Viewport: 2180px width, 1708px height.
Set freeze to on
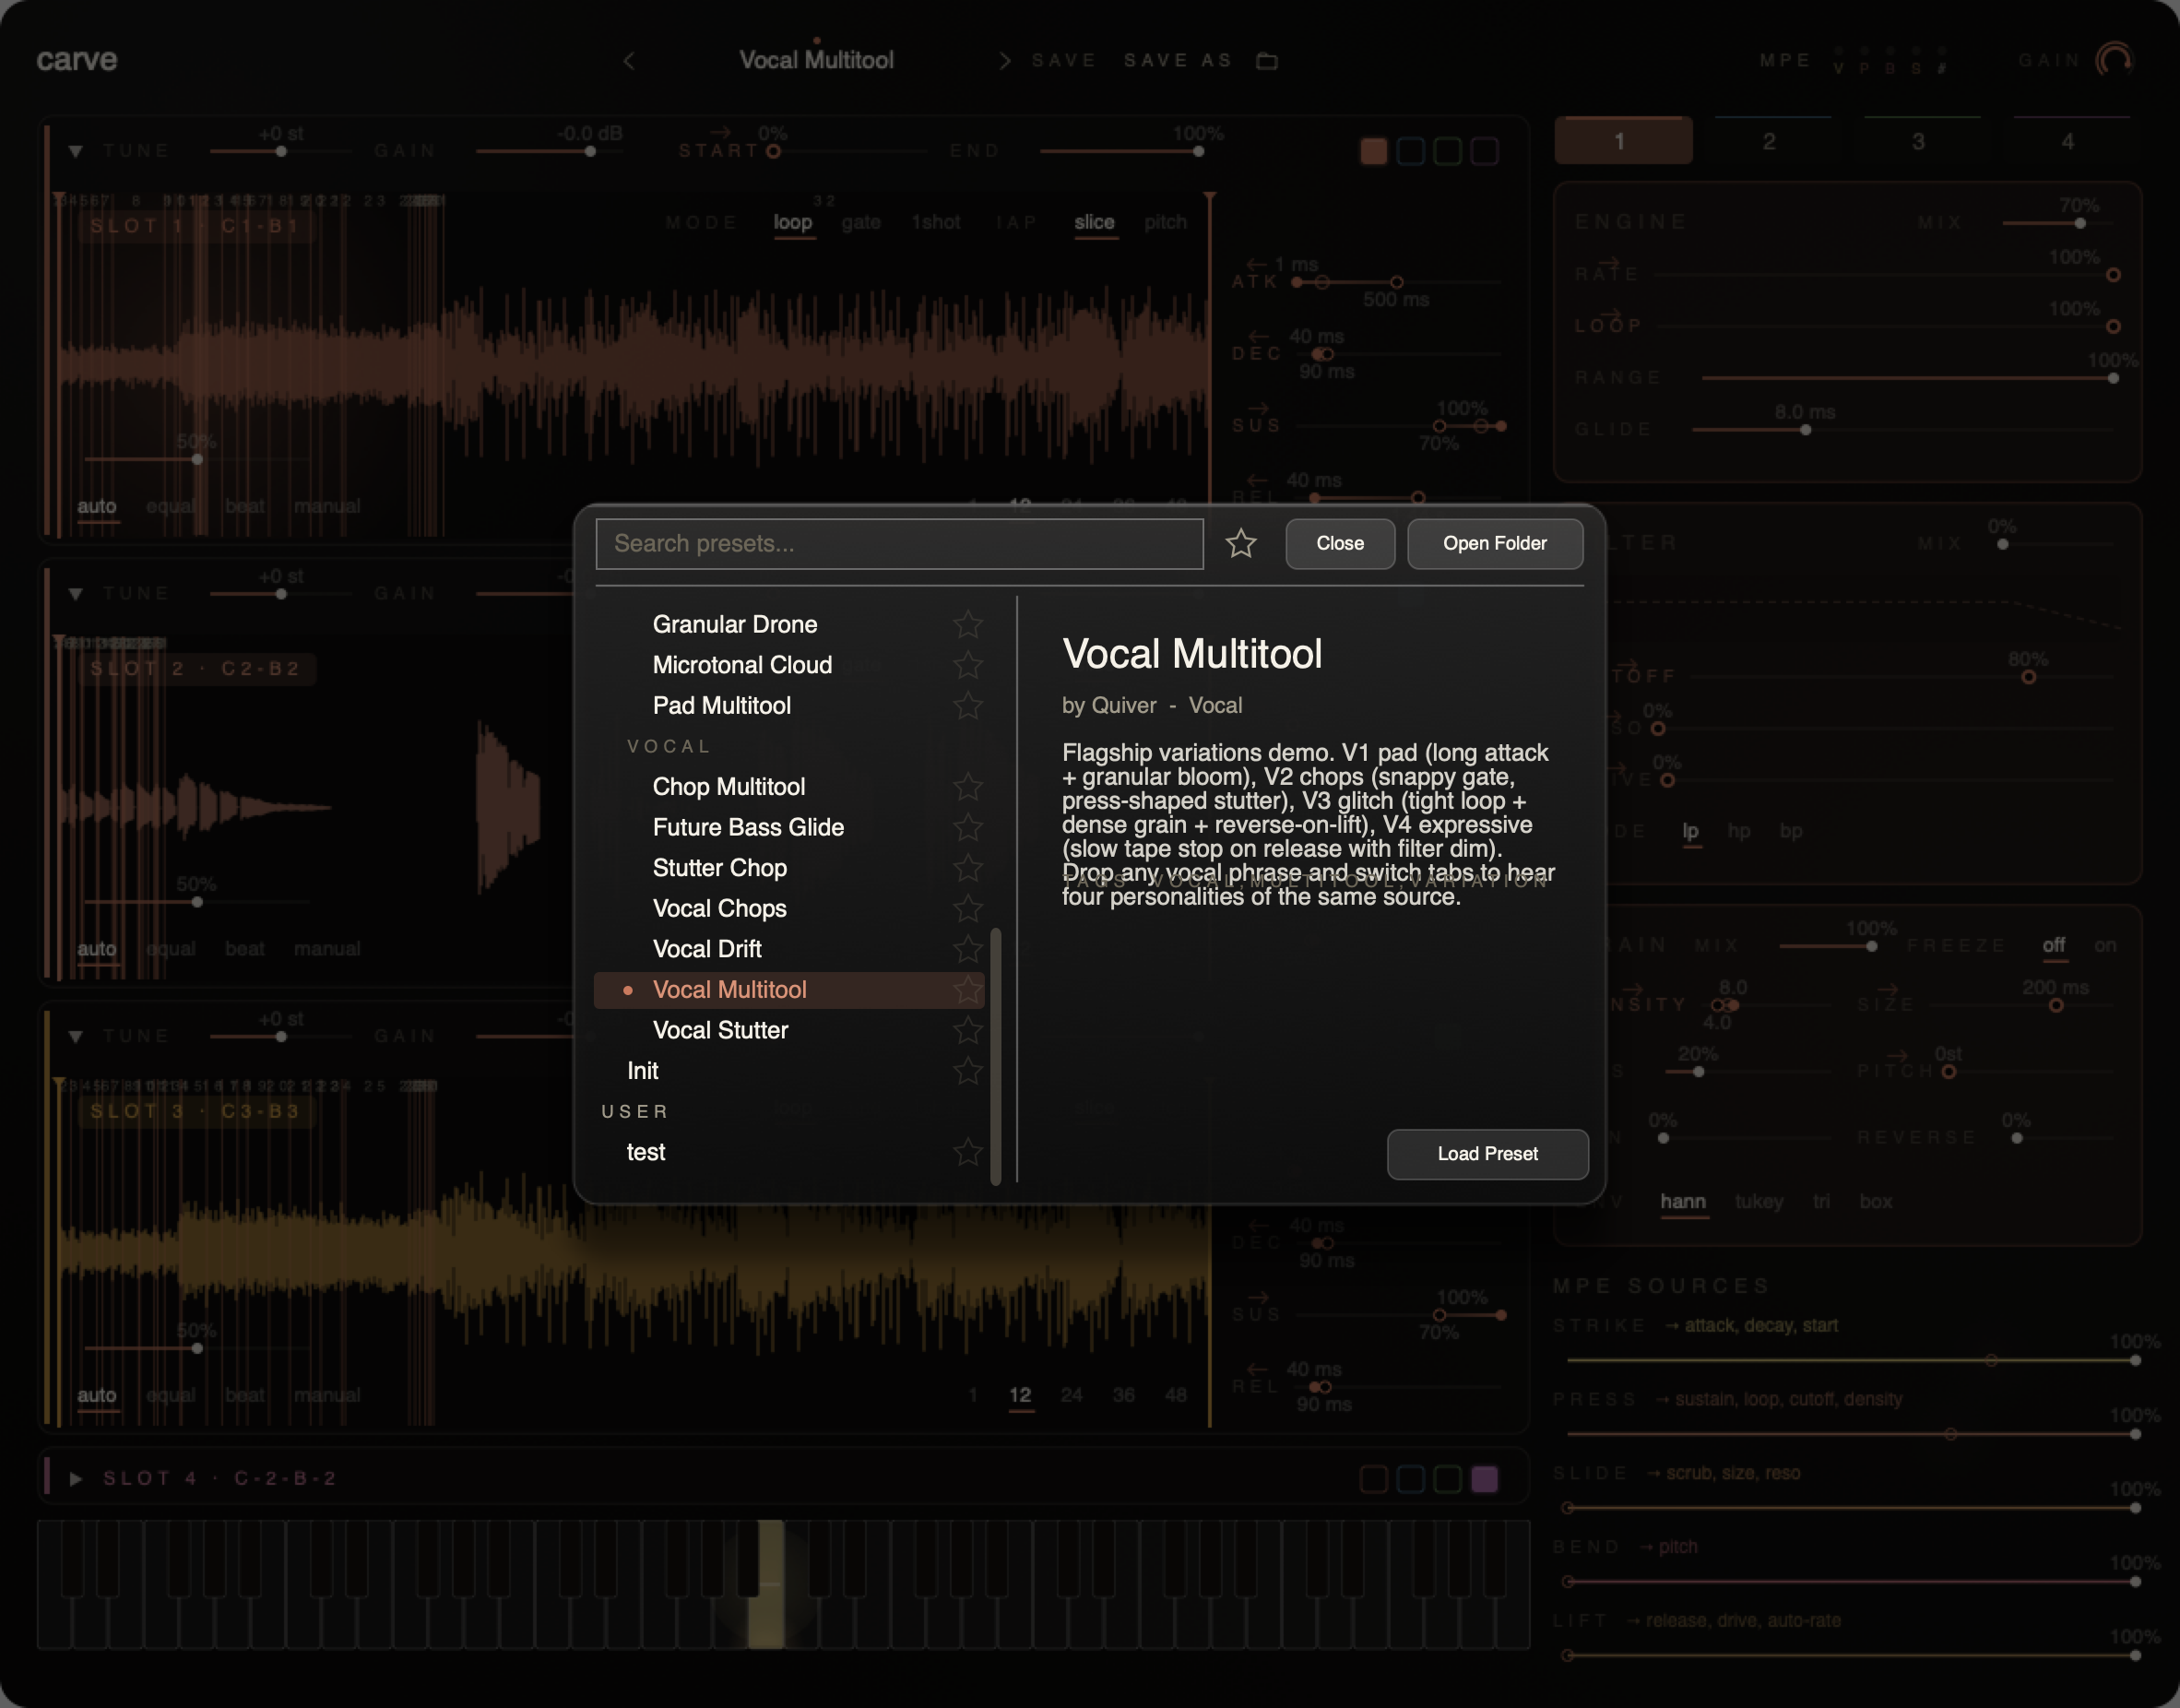point(2105,945)
